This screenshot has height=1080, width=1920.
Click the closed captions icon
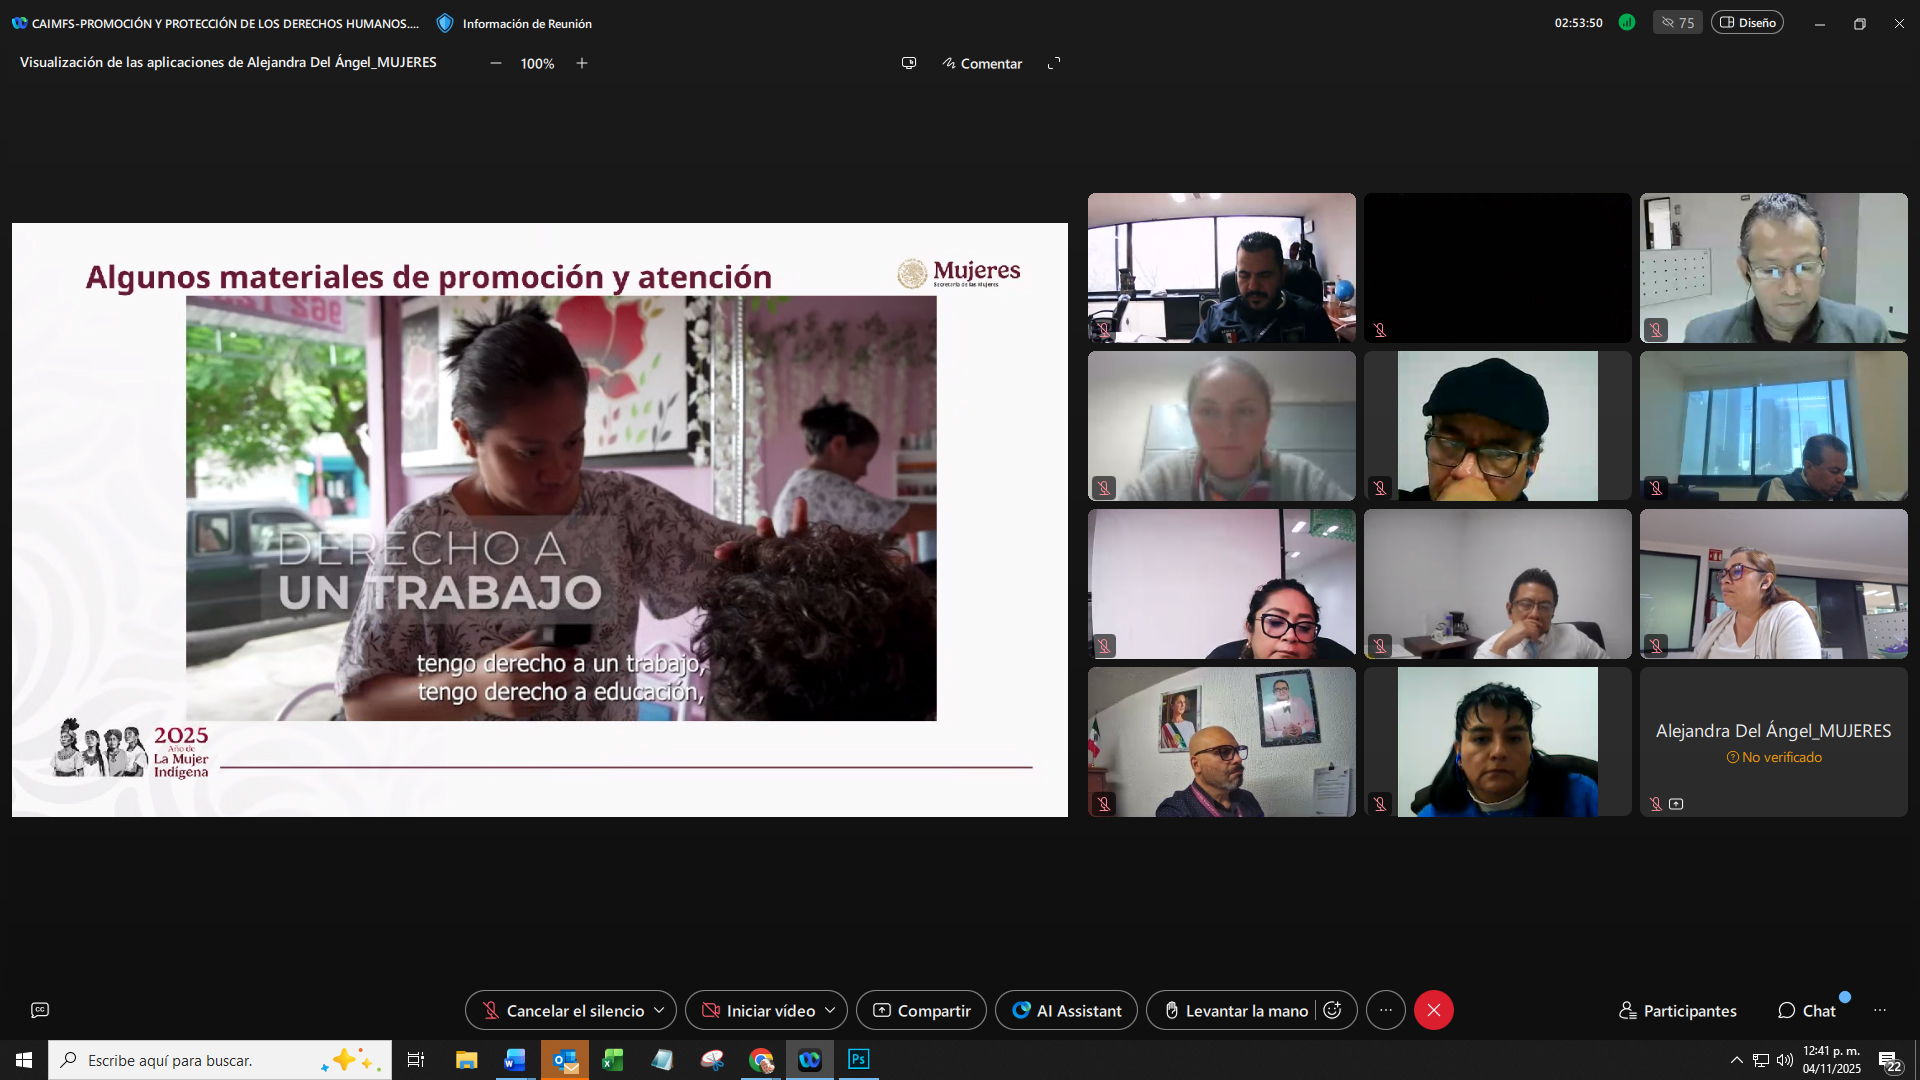coord(40,1010)
